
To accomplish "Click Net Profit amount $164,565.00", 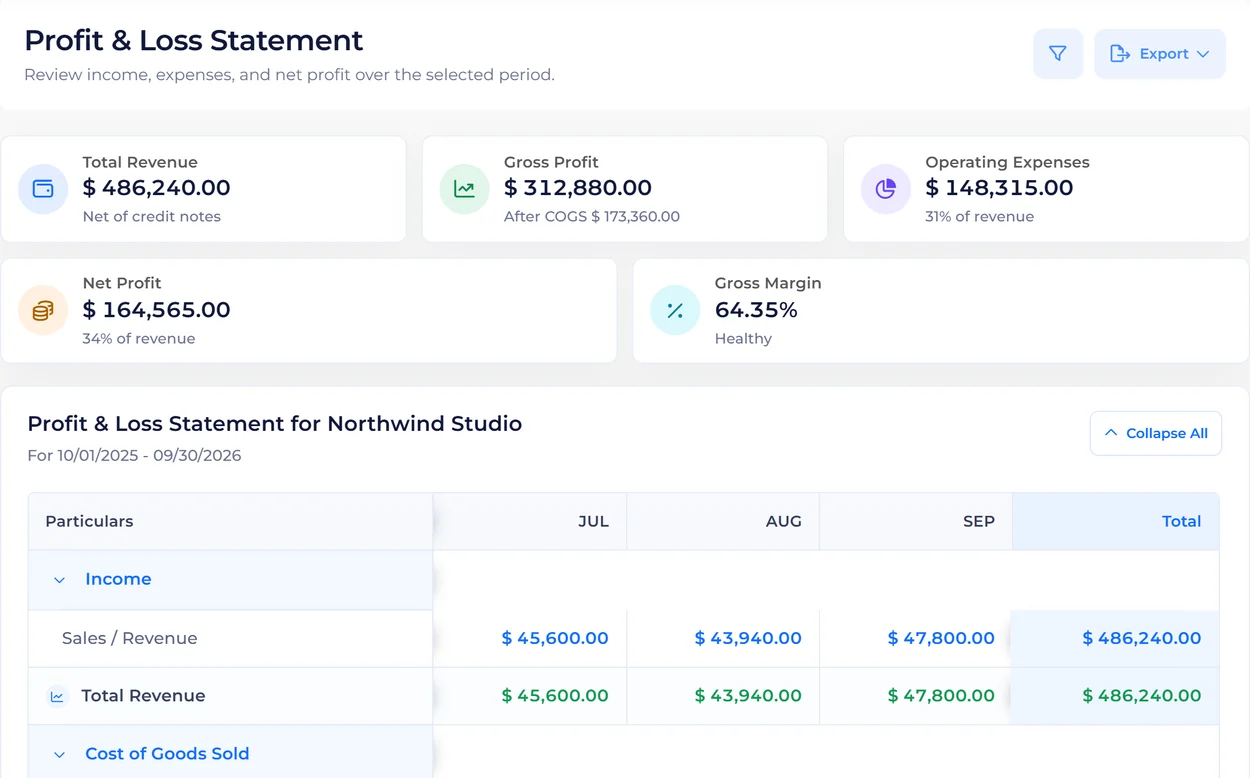I will [x=157, y=310].
